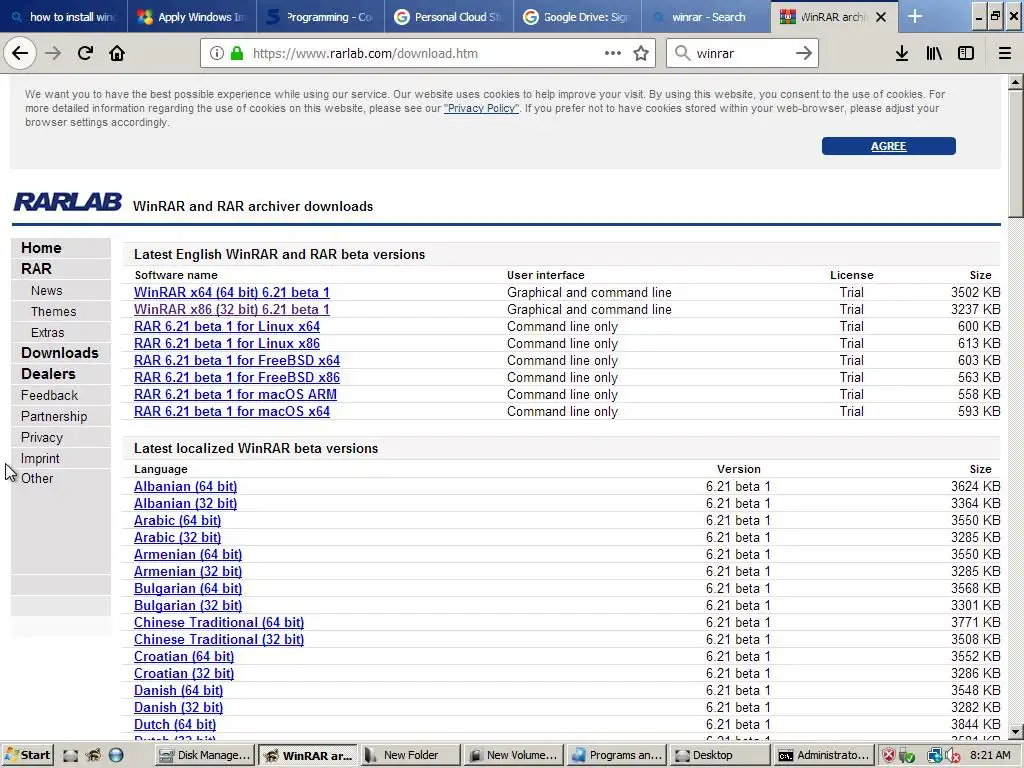This screenshot has width=1024, height=768.
Task: Download RAR 6.21 beta 1 for FreeBSD x86
Action: point(237,377)
